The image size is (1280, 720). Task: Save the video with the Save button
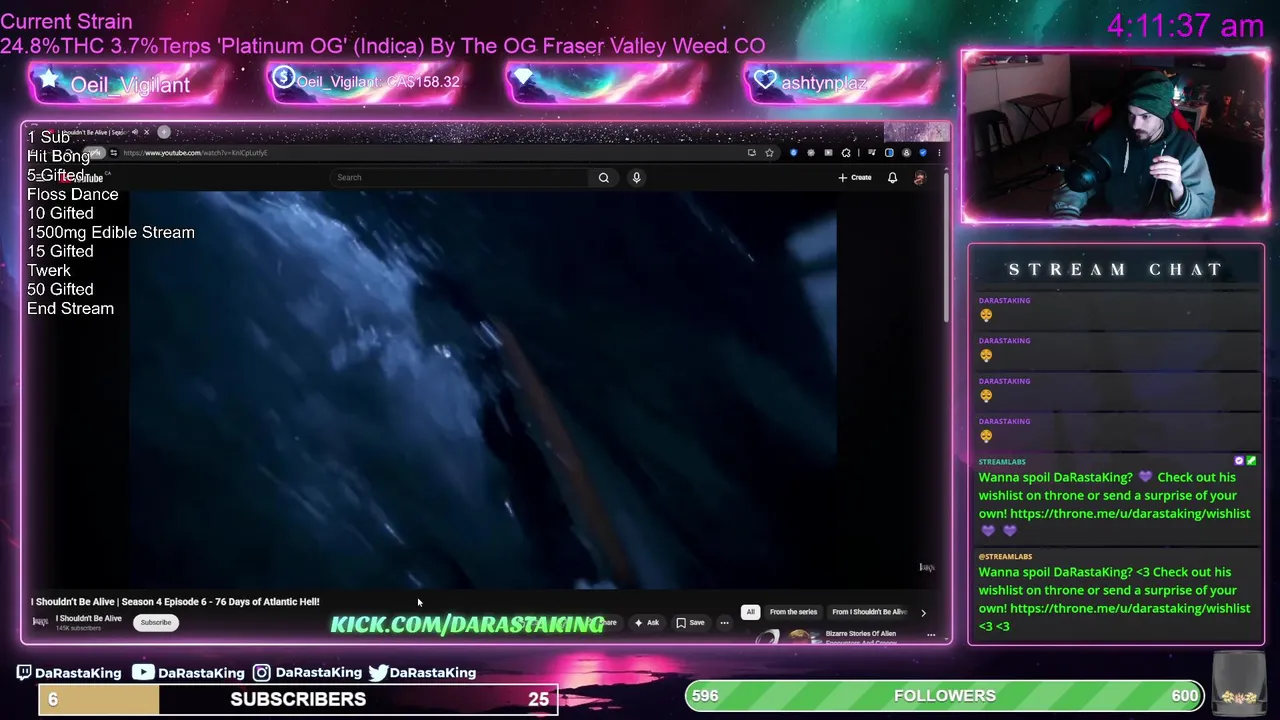tap(690, 622)
